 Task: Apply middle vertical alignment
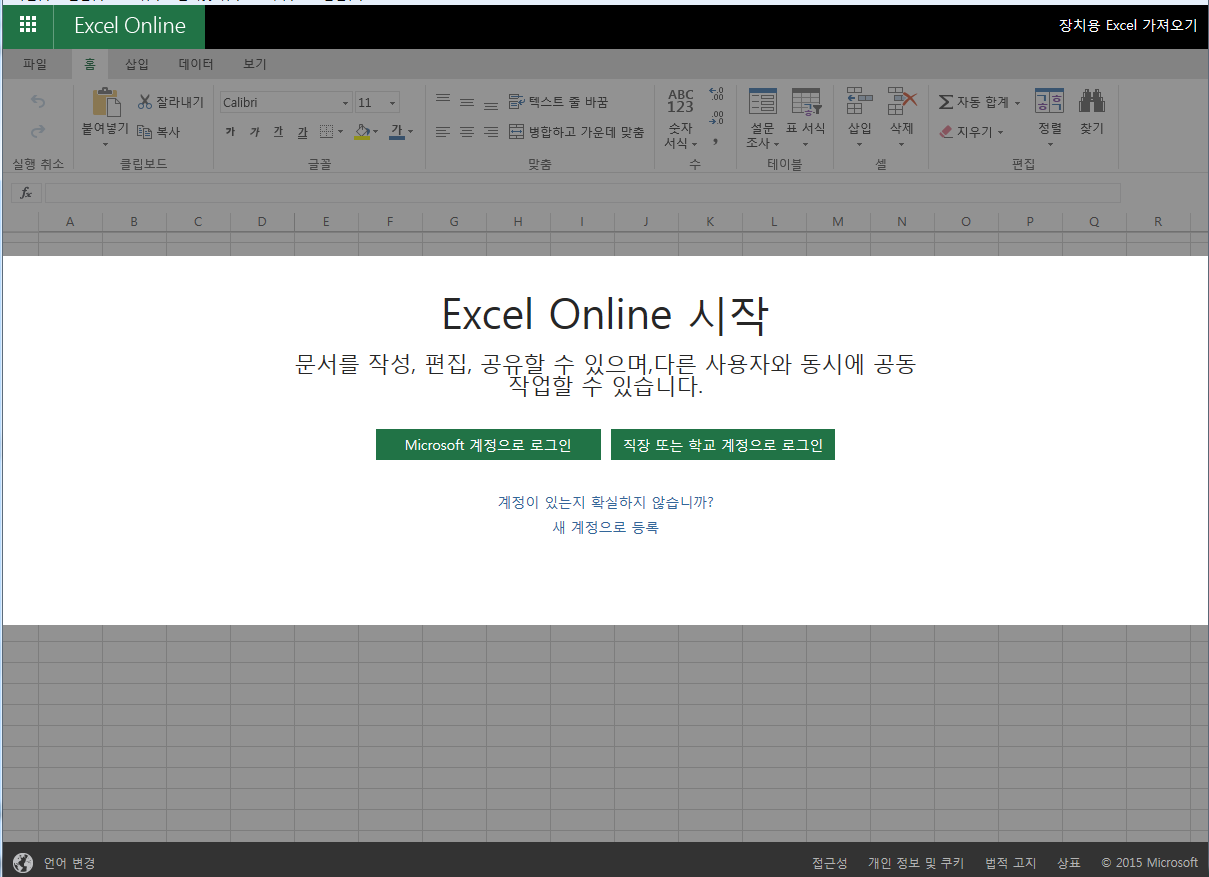tap(467, 102)
